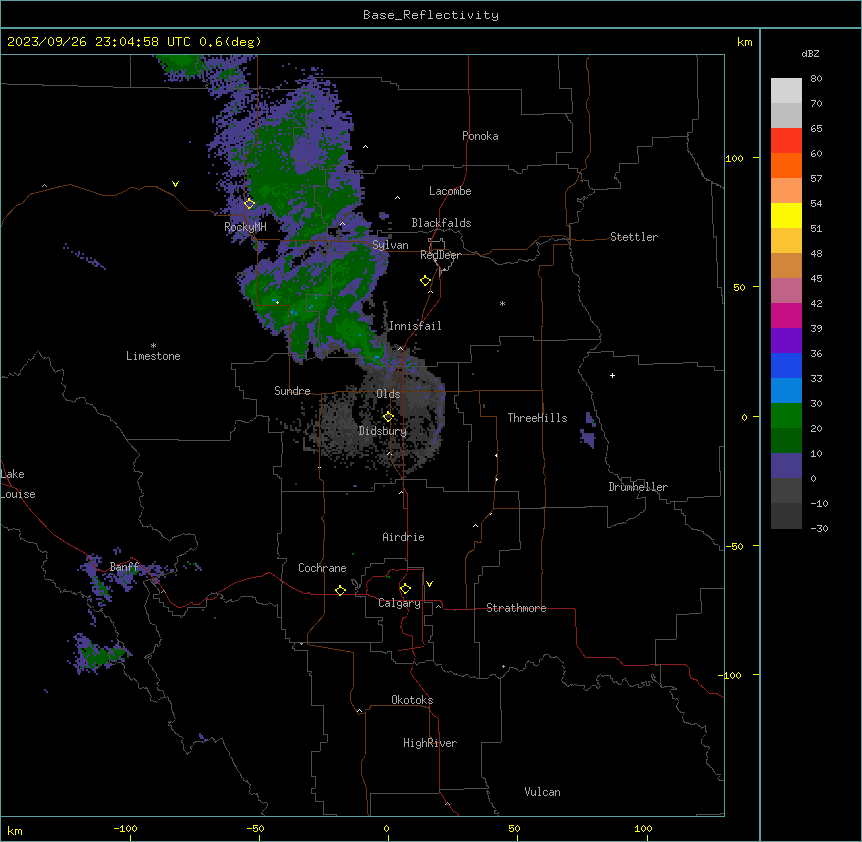Click the km unit label at top right
This screenshot has height=842, width=862.
745,42
